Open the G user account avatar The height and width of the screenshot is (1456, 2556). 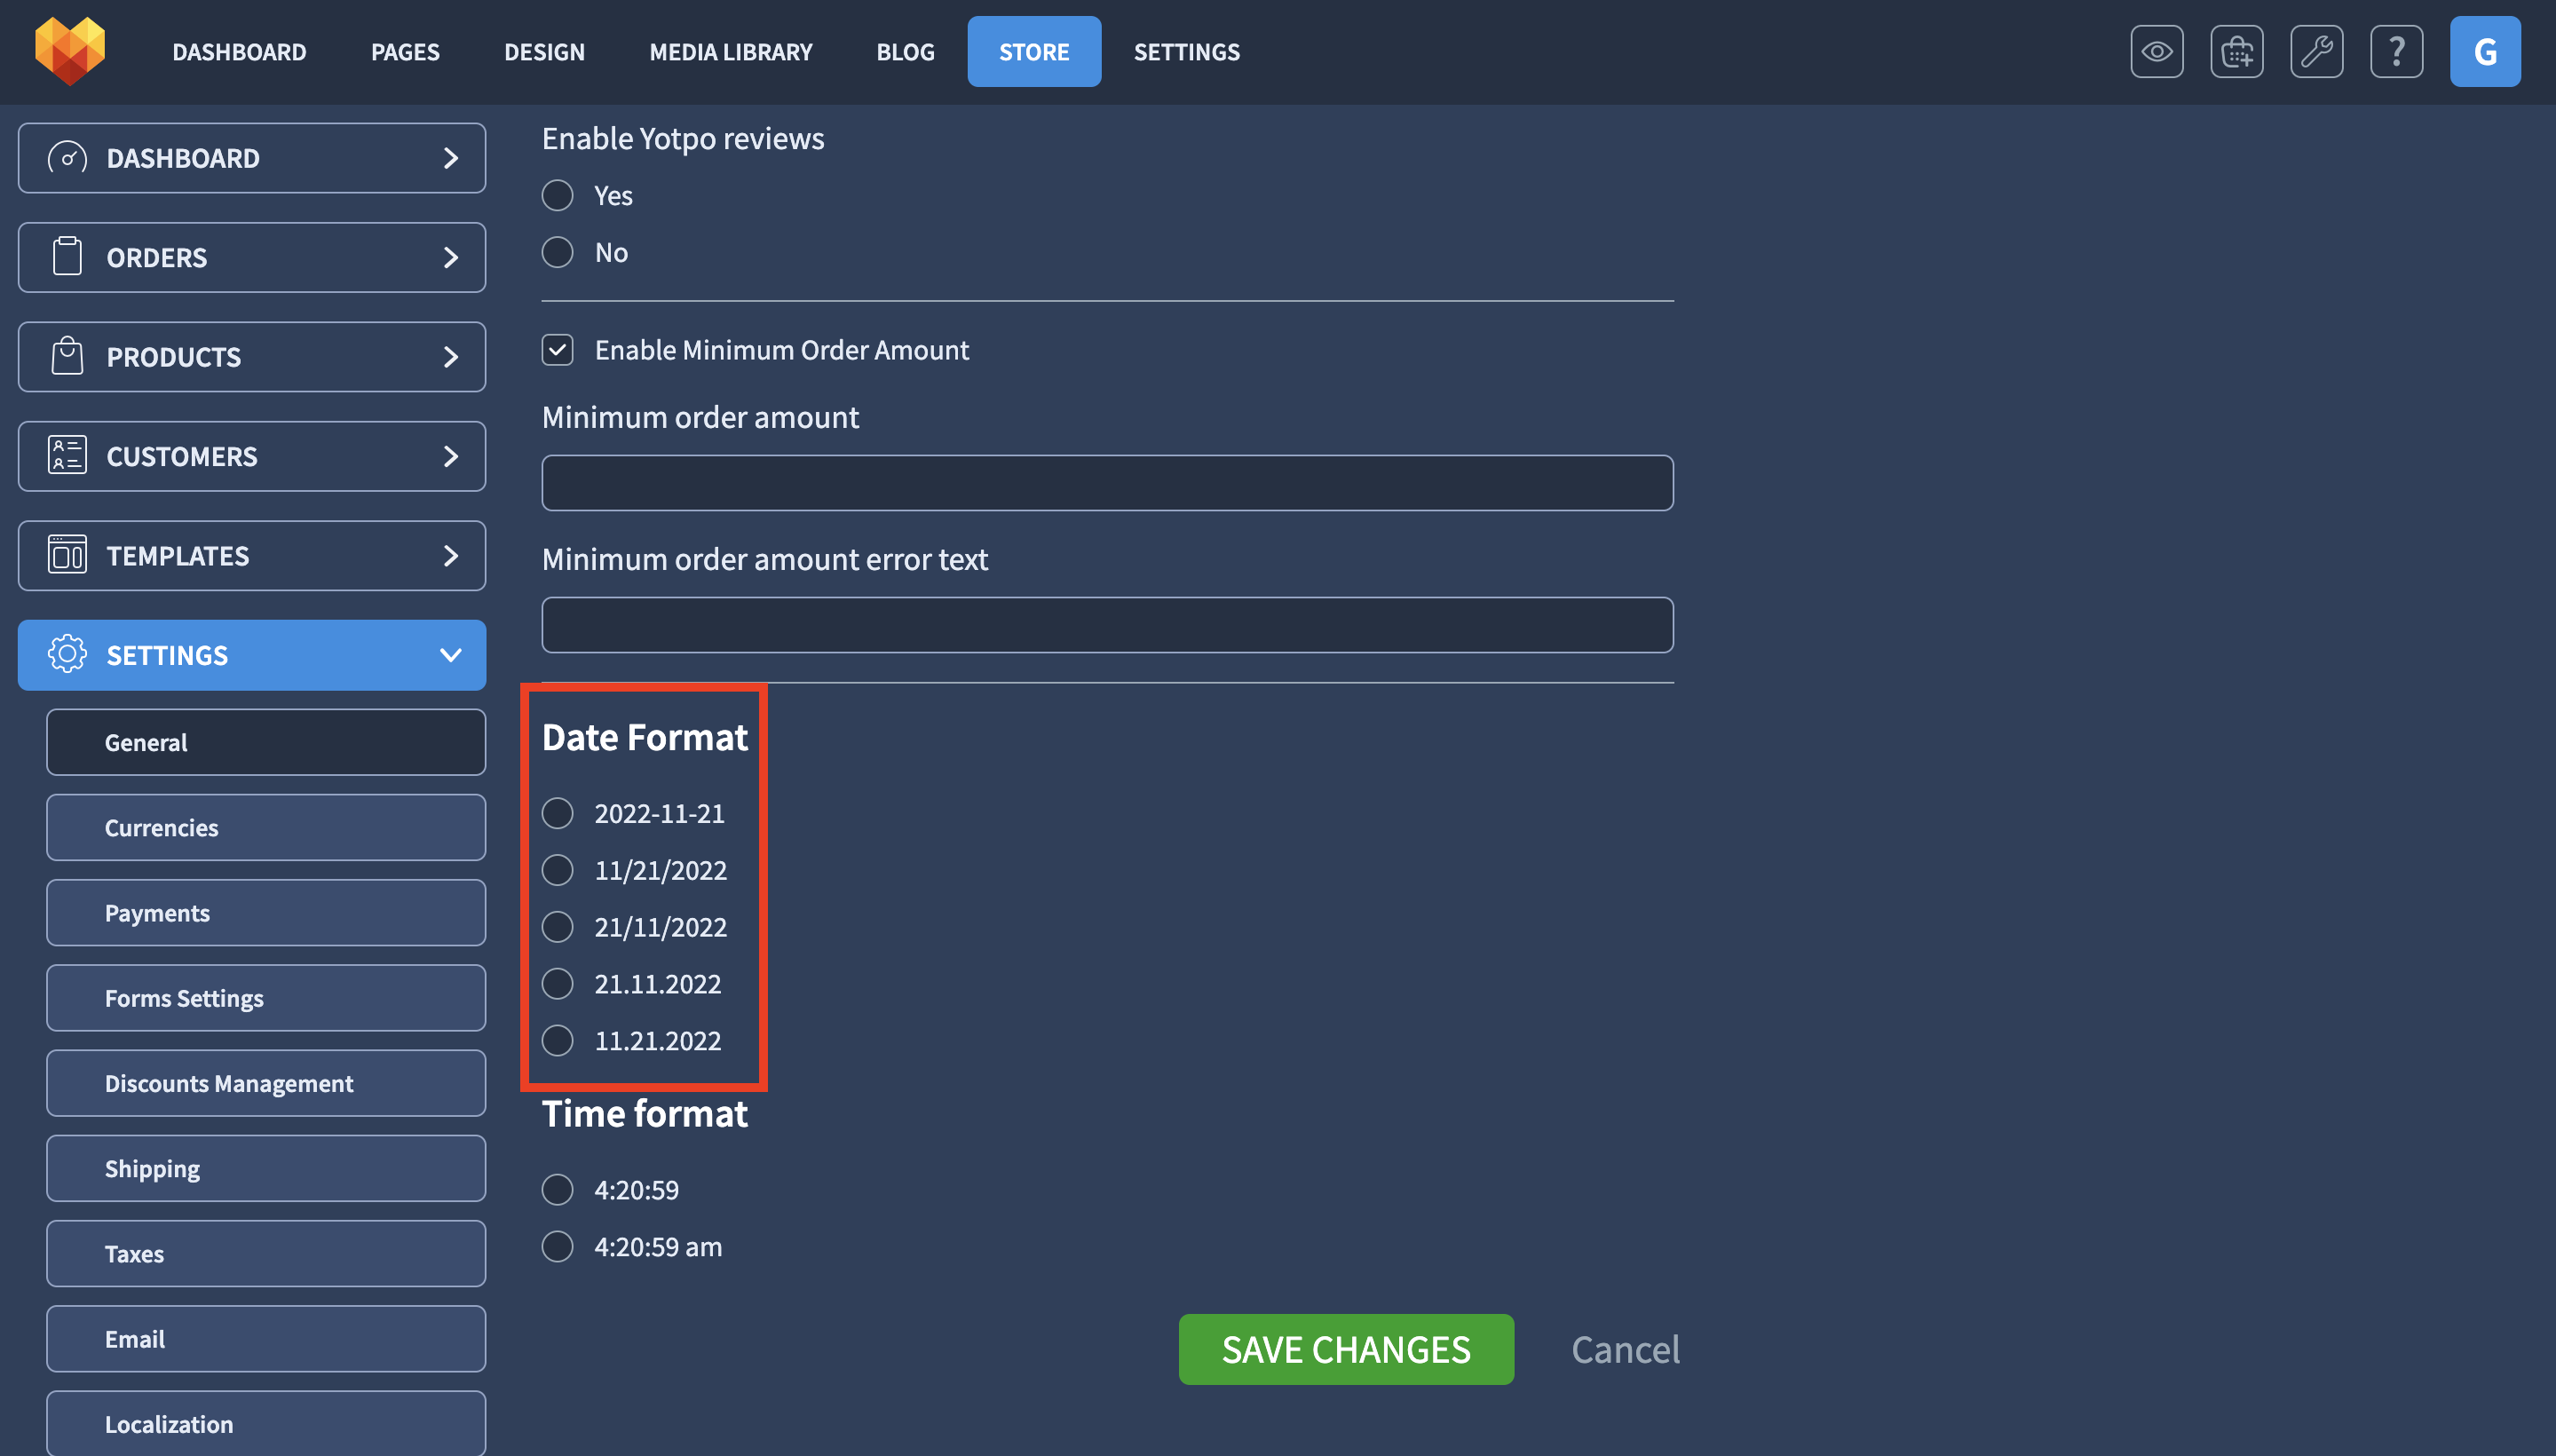[x=2485, y=51]
